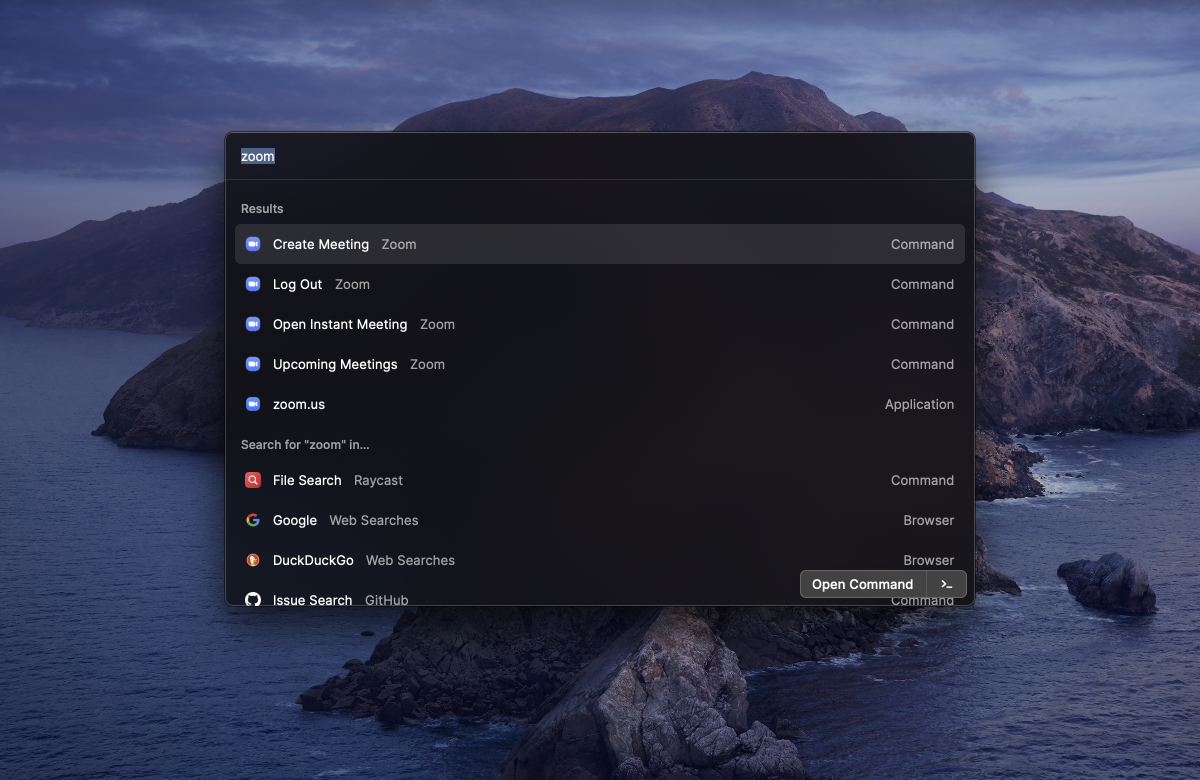Click Browser label on Google row
The height and width of the screenshot is (780, 1200).
[929, 520]
